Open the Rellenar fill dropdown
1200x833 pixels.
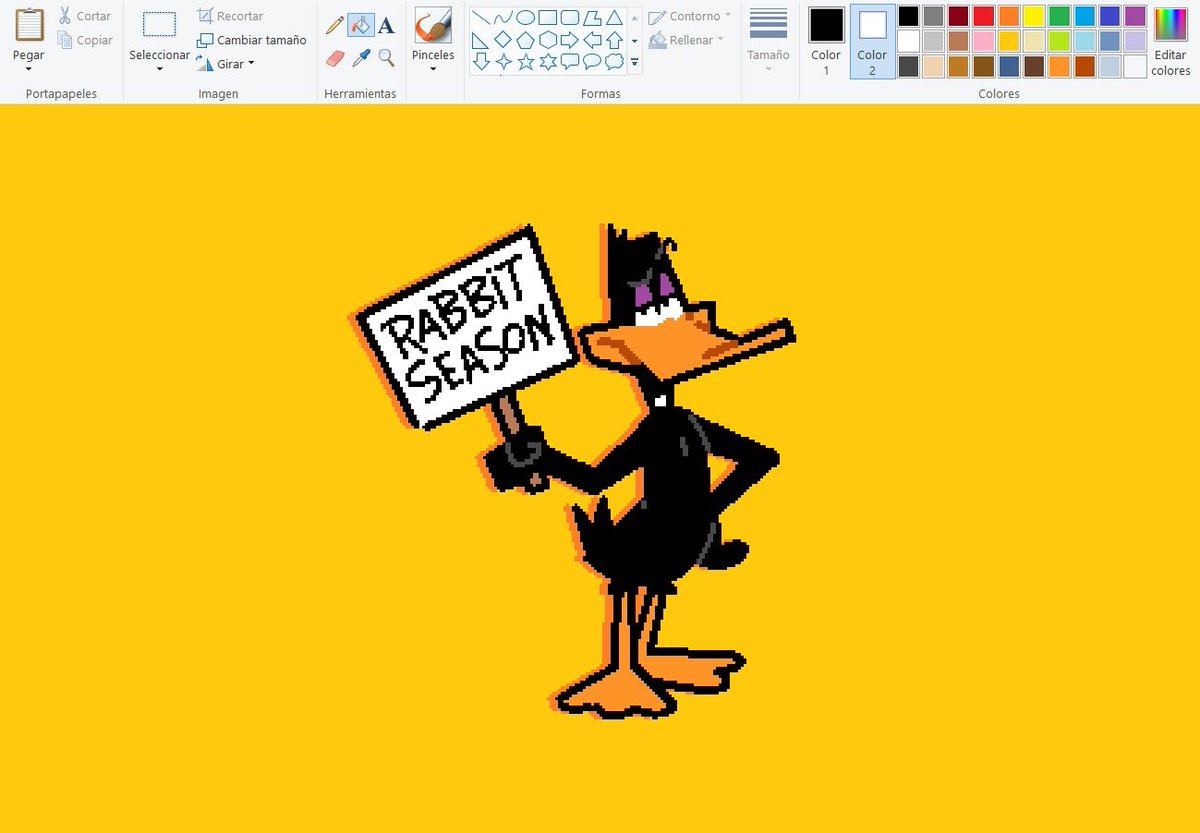coord(720,40)
